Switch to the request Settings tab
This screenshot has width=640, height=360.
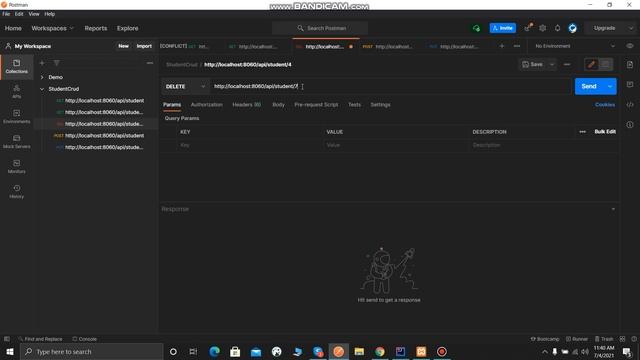click(x=380, y=104)
